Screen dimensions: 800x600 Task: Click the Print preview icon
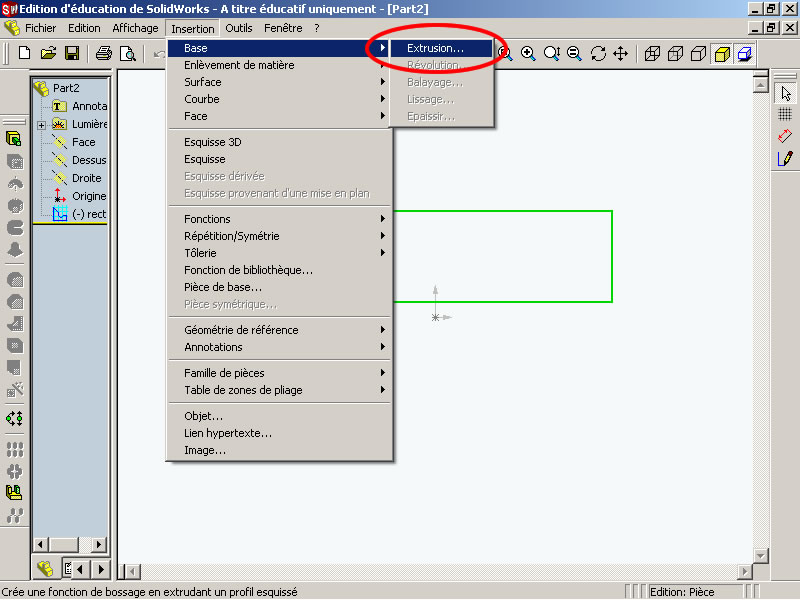click(x=128, y=53)
